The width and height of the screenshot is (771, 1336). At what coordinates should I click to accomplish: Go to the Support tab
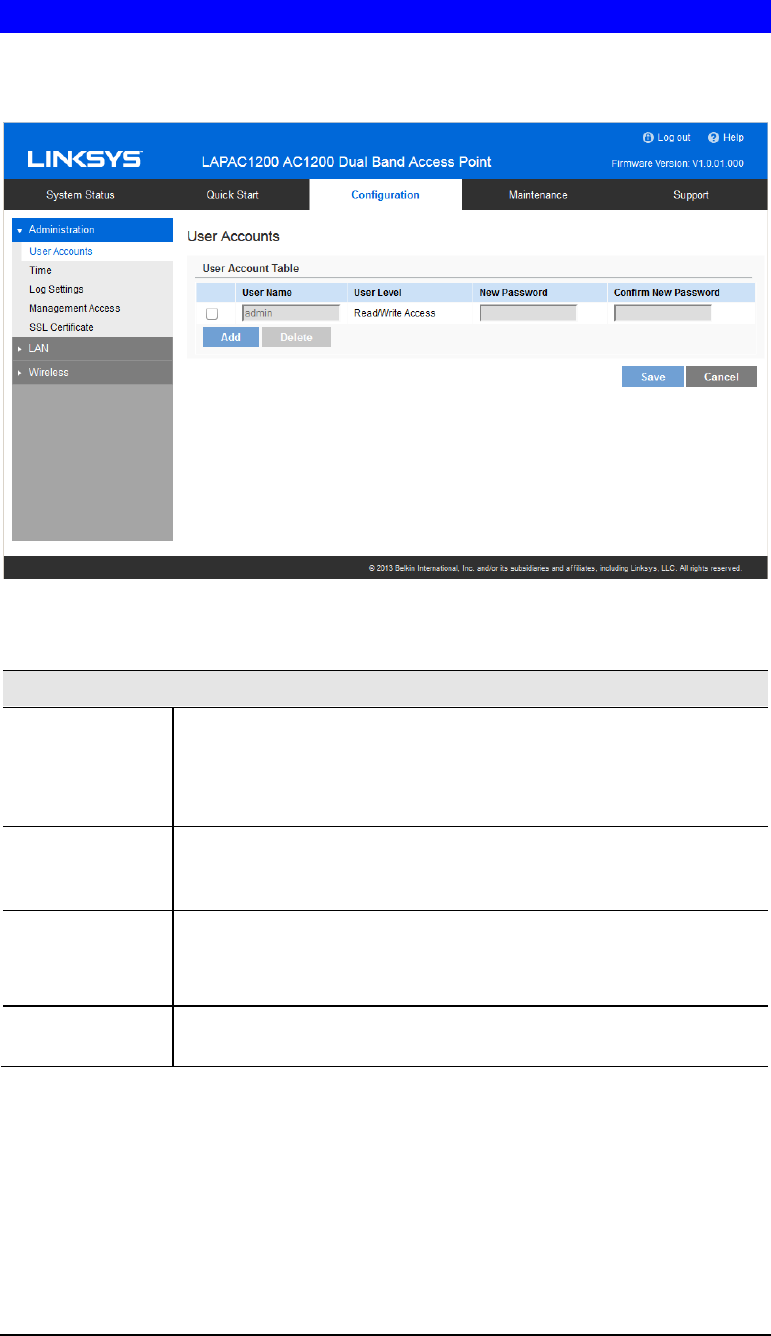(690, 195)
